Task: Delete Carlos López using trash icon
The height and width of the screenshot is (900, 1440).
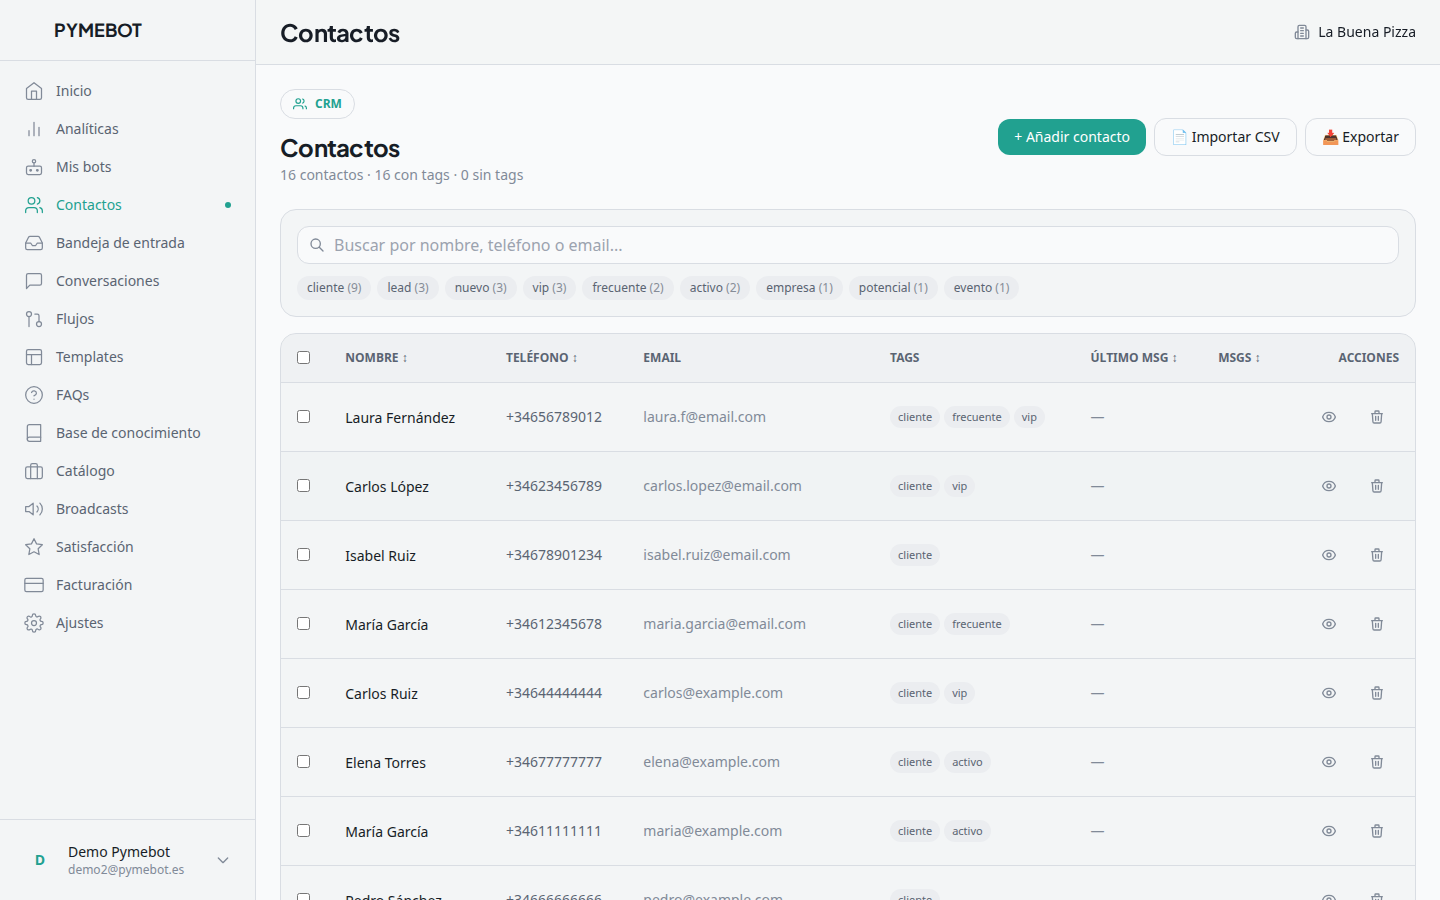Action: (1376, 486)
